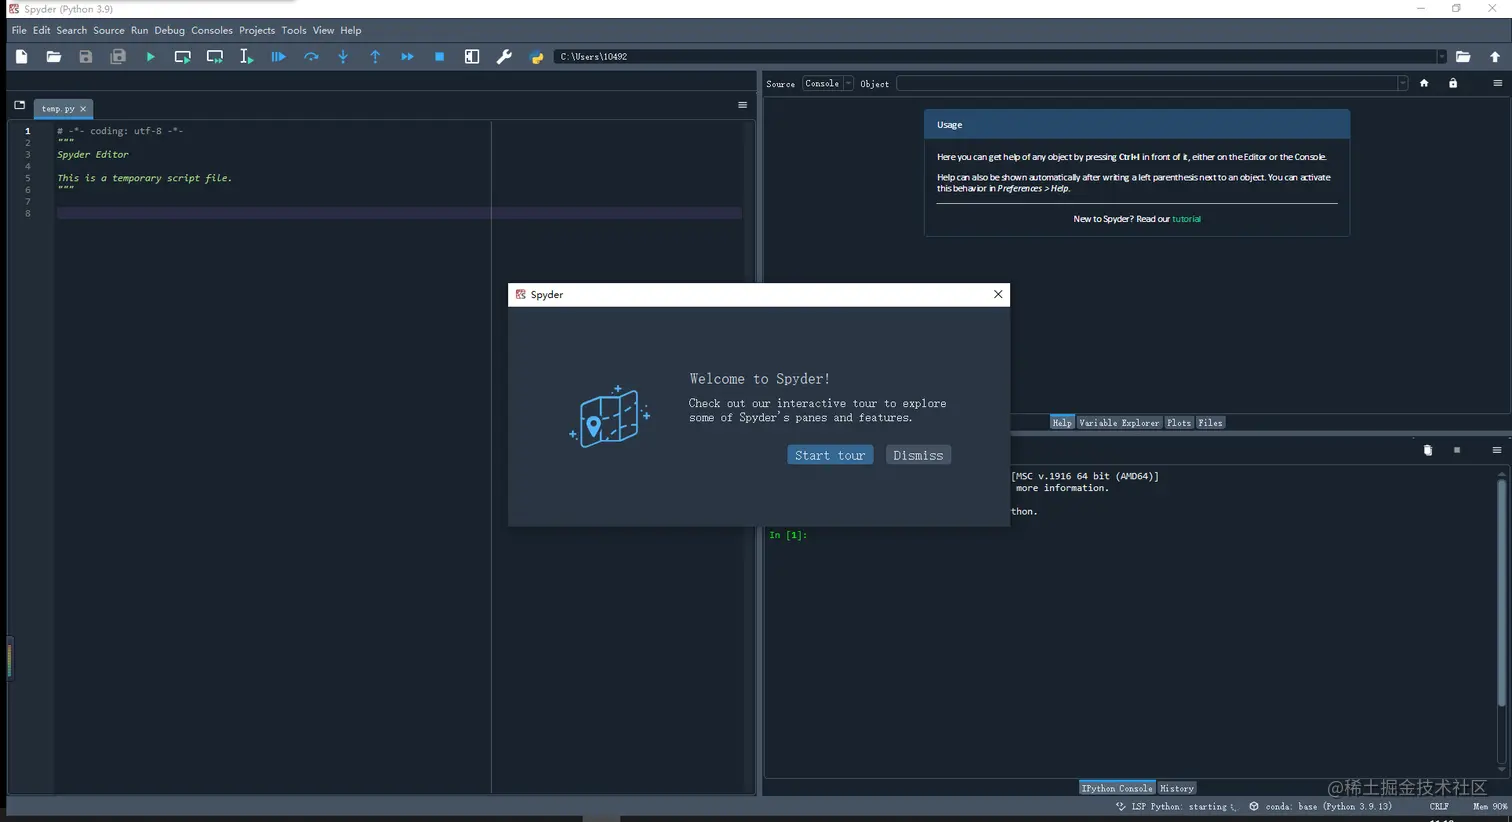Open the Source menu
Image resolution: width=1512 pixels, height=822 pixels.
pos(108,31)
